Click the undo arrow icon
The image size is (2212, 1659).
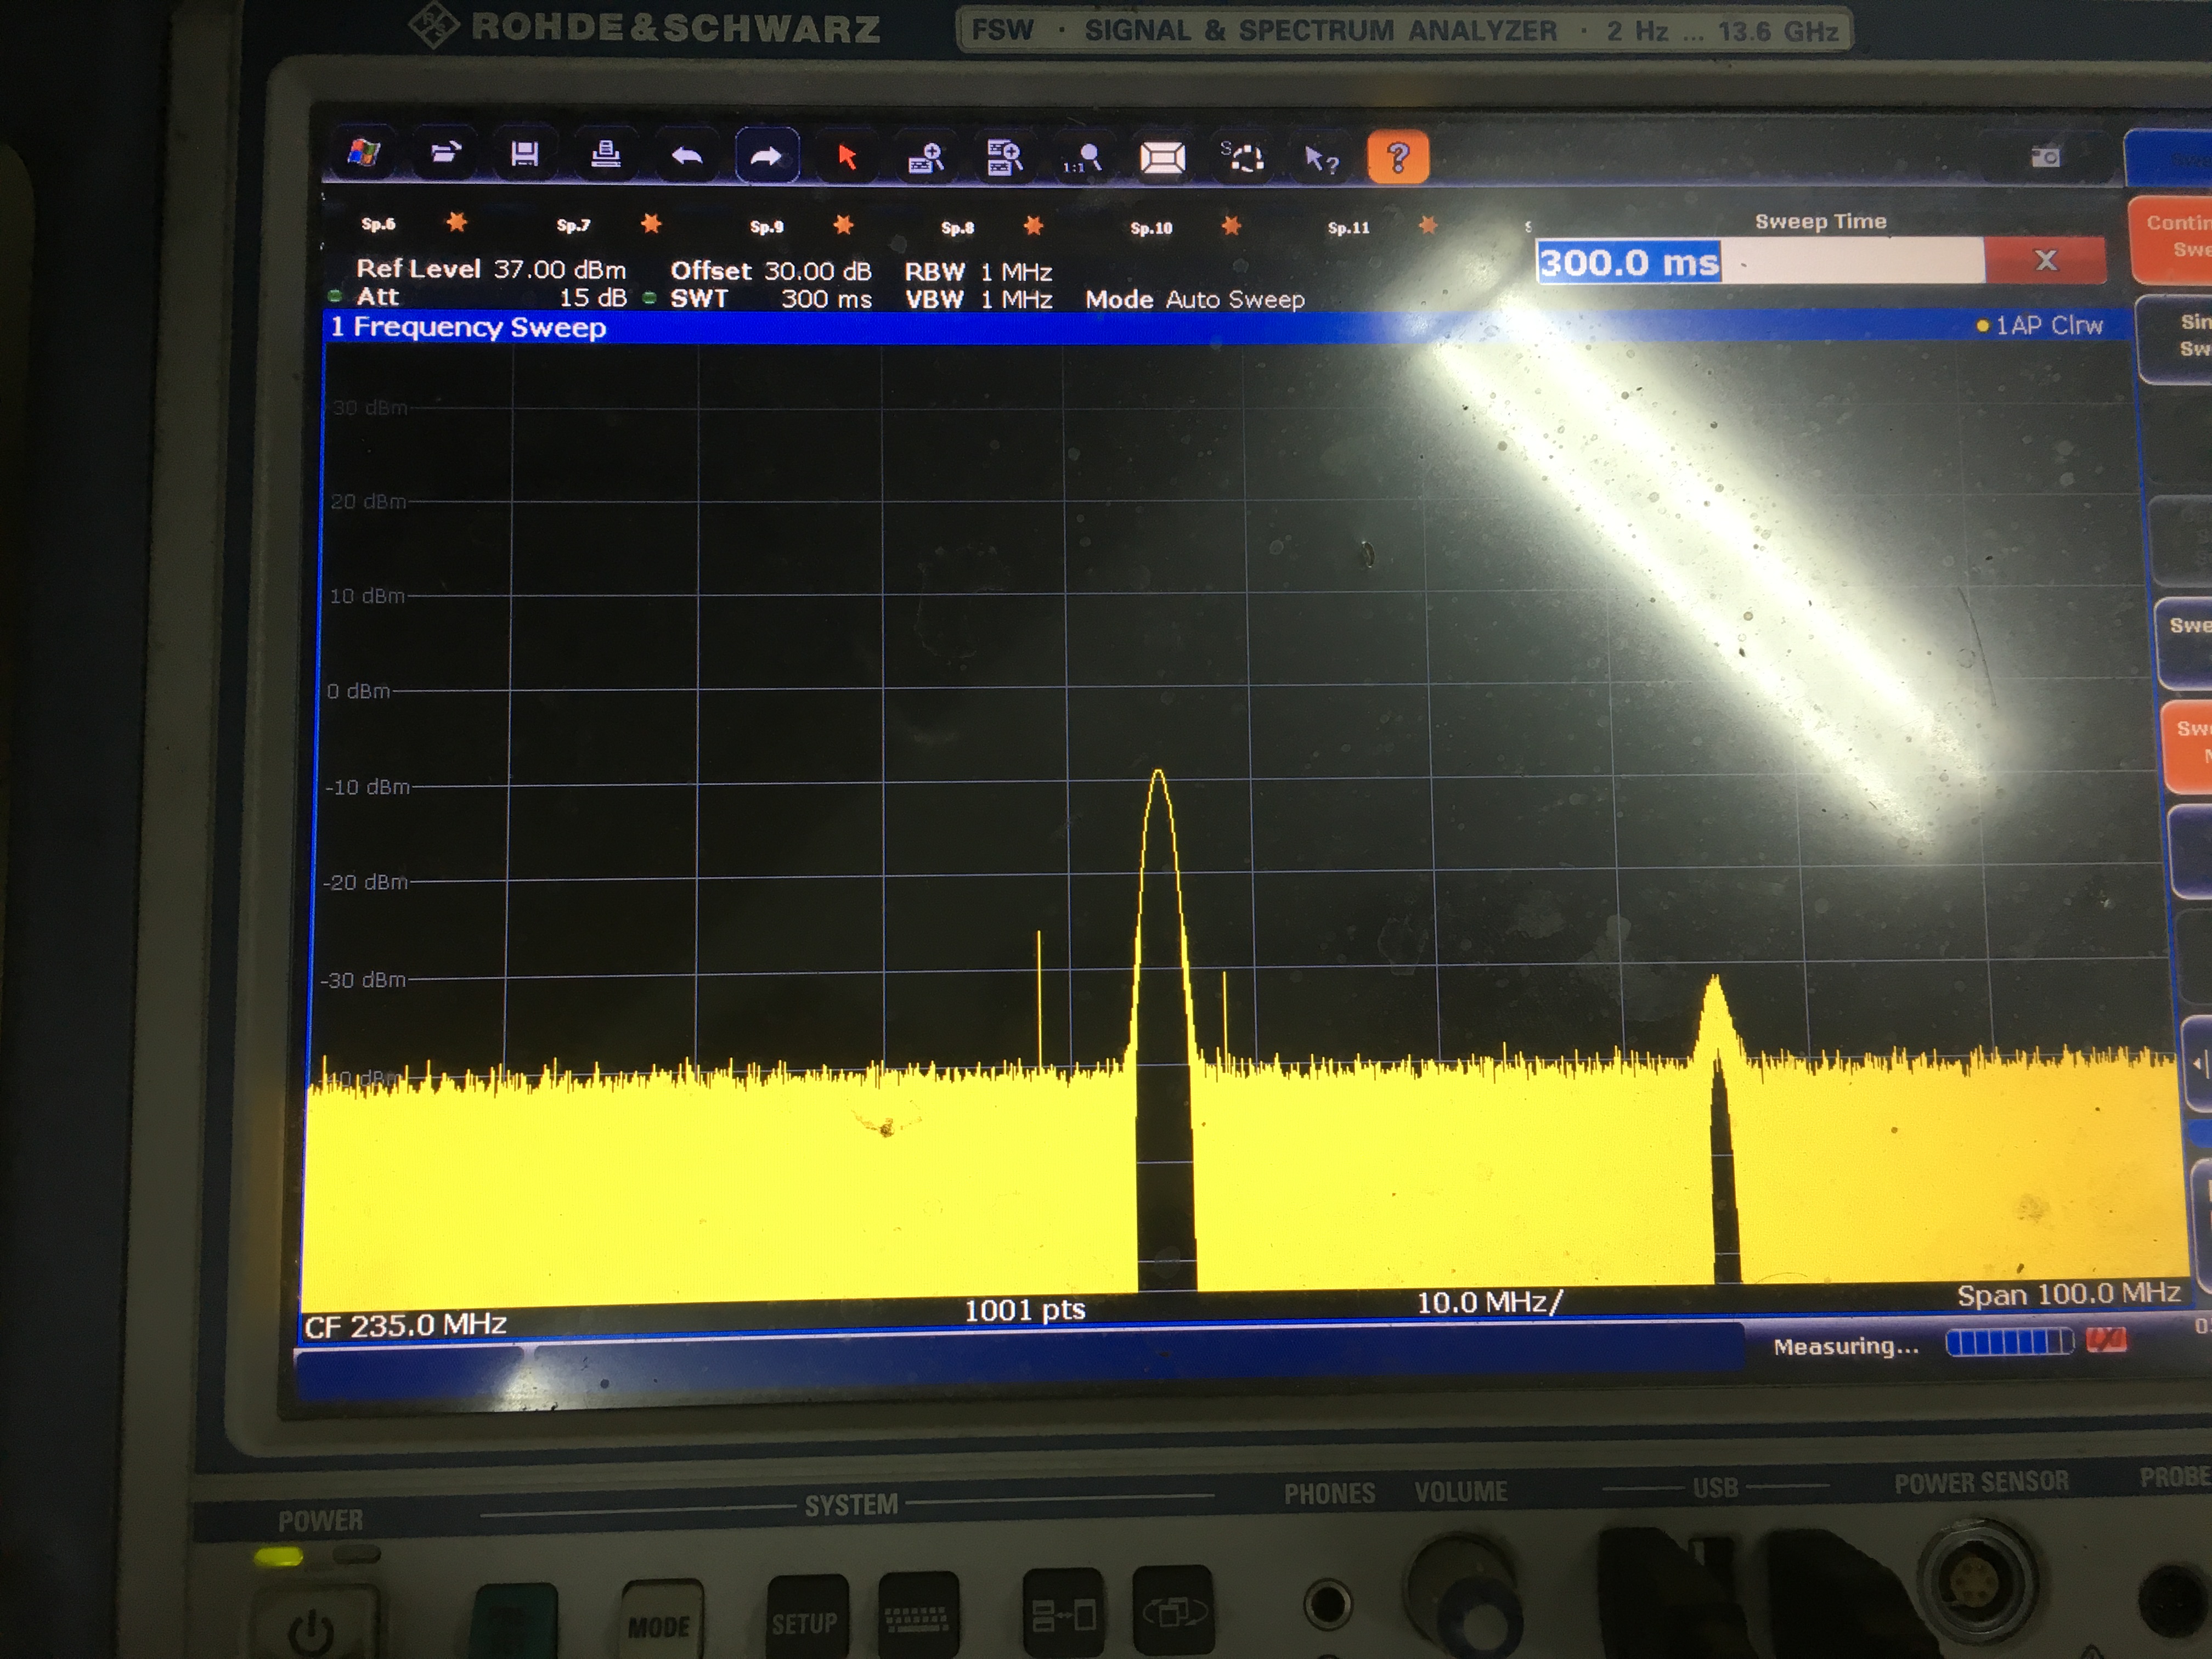(686, 156)
